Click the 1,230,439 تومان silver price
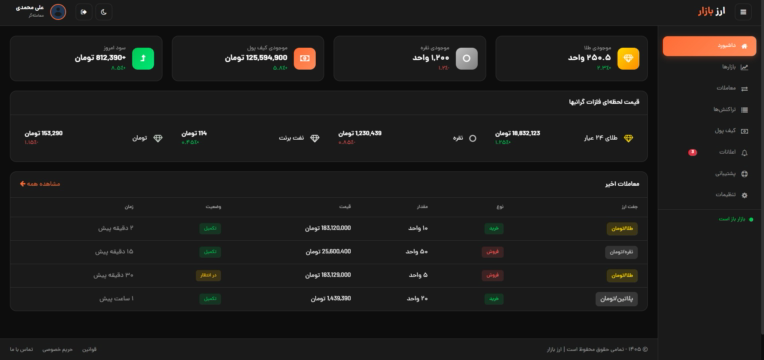 click(x=360, y=133)
